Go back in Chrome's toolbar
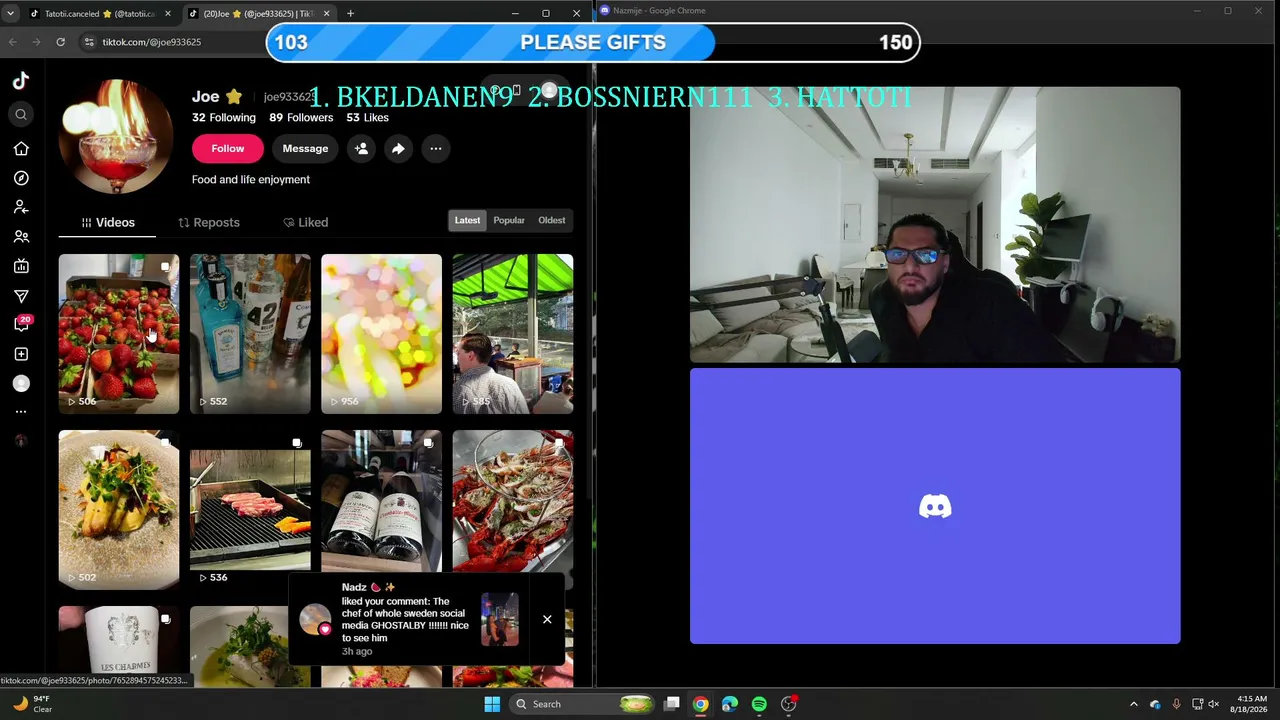This screenshot has height=720, width=1280. pos(13,42)
